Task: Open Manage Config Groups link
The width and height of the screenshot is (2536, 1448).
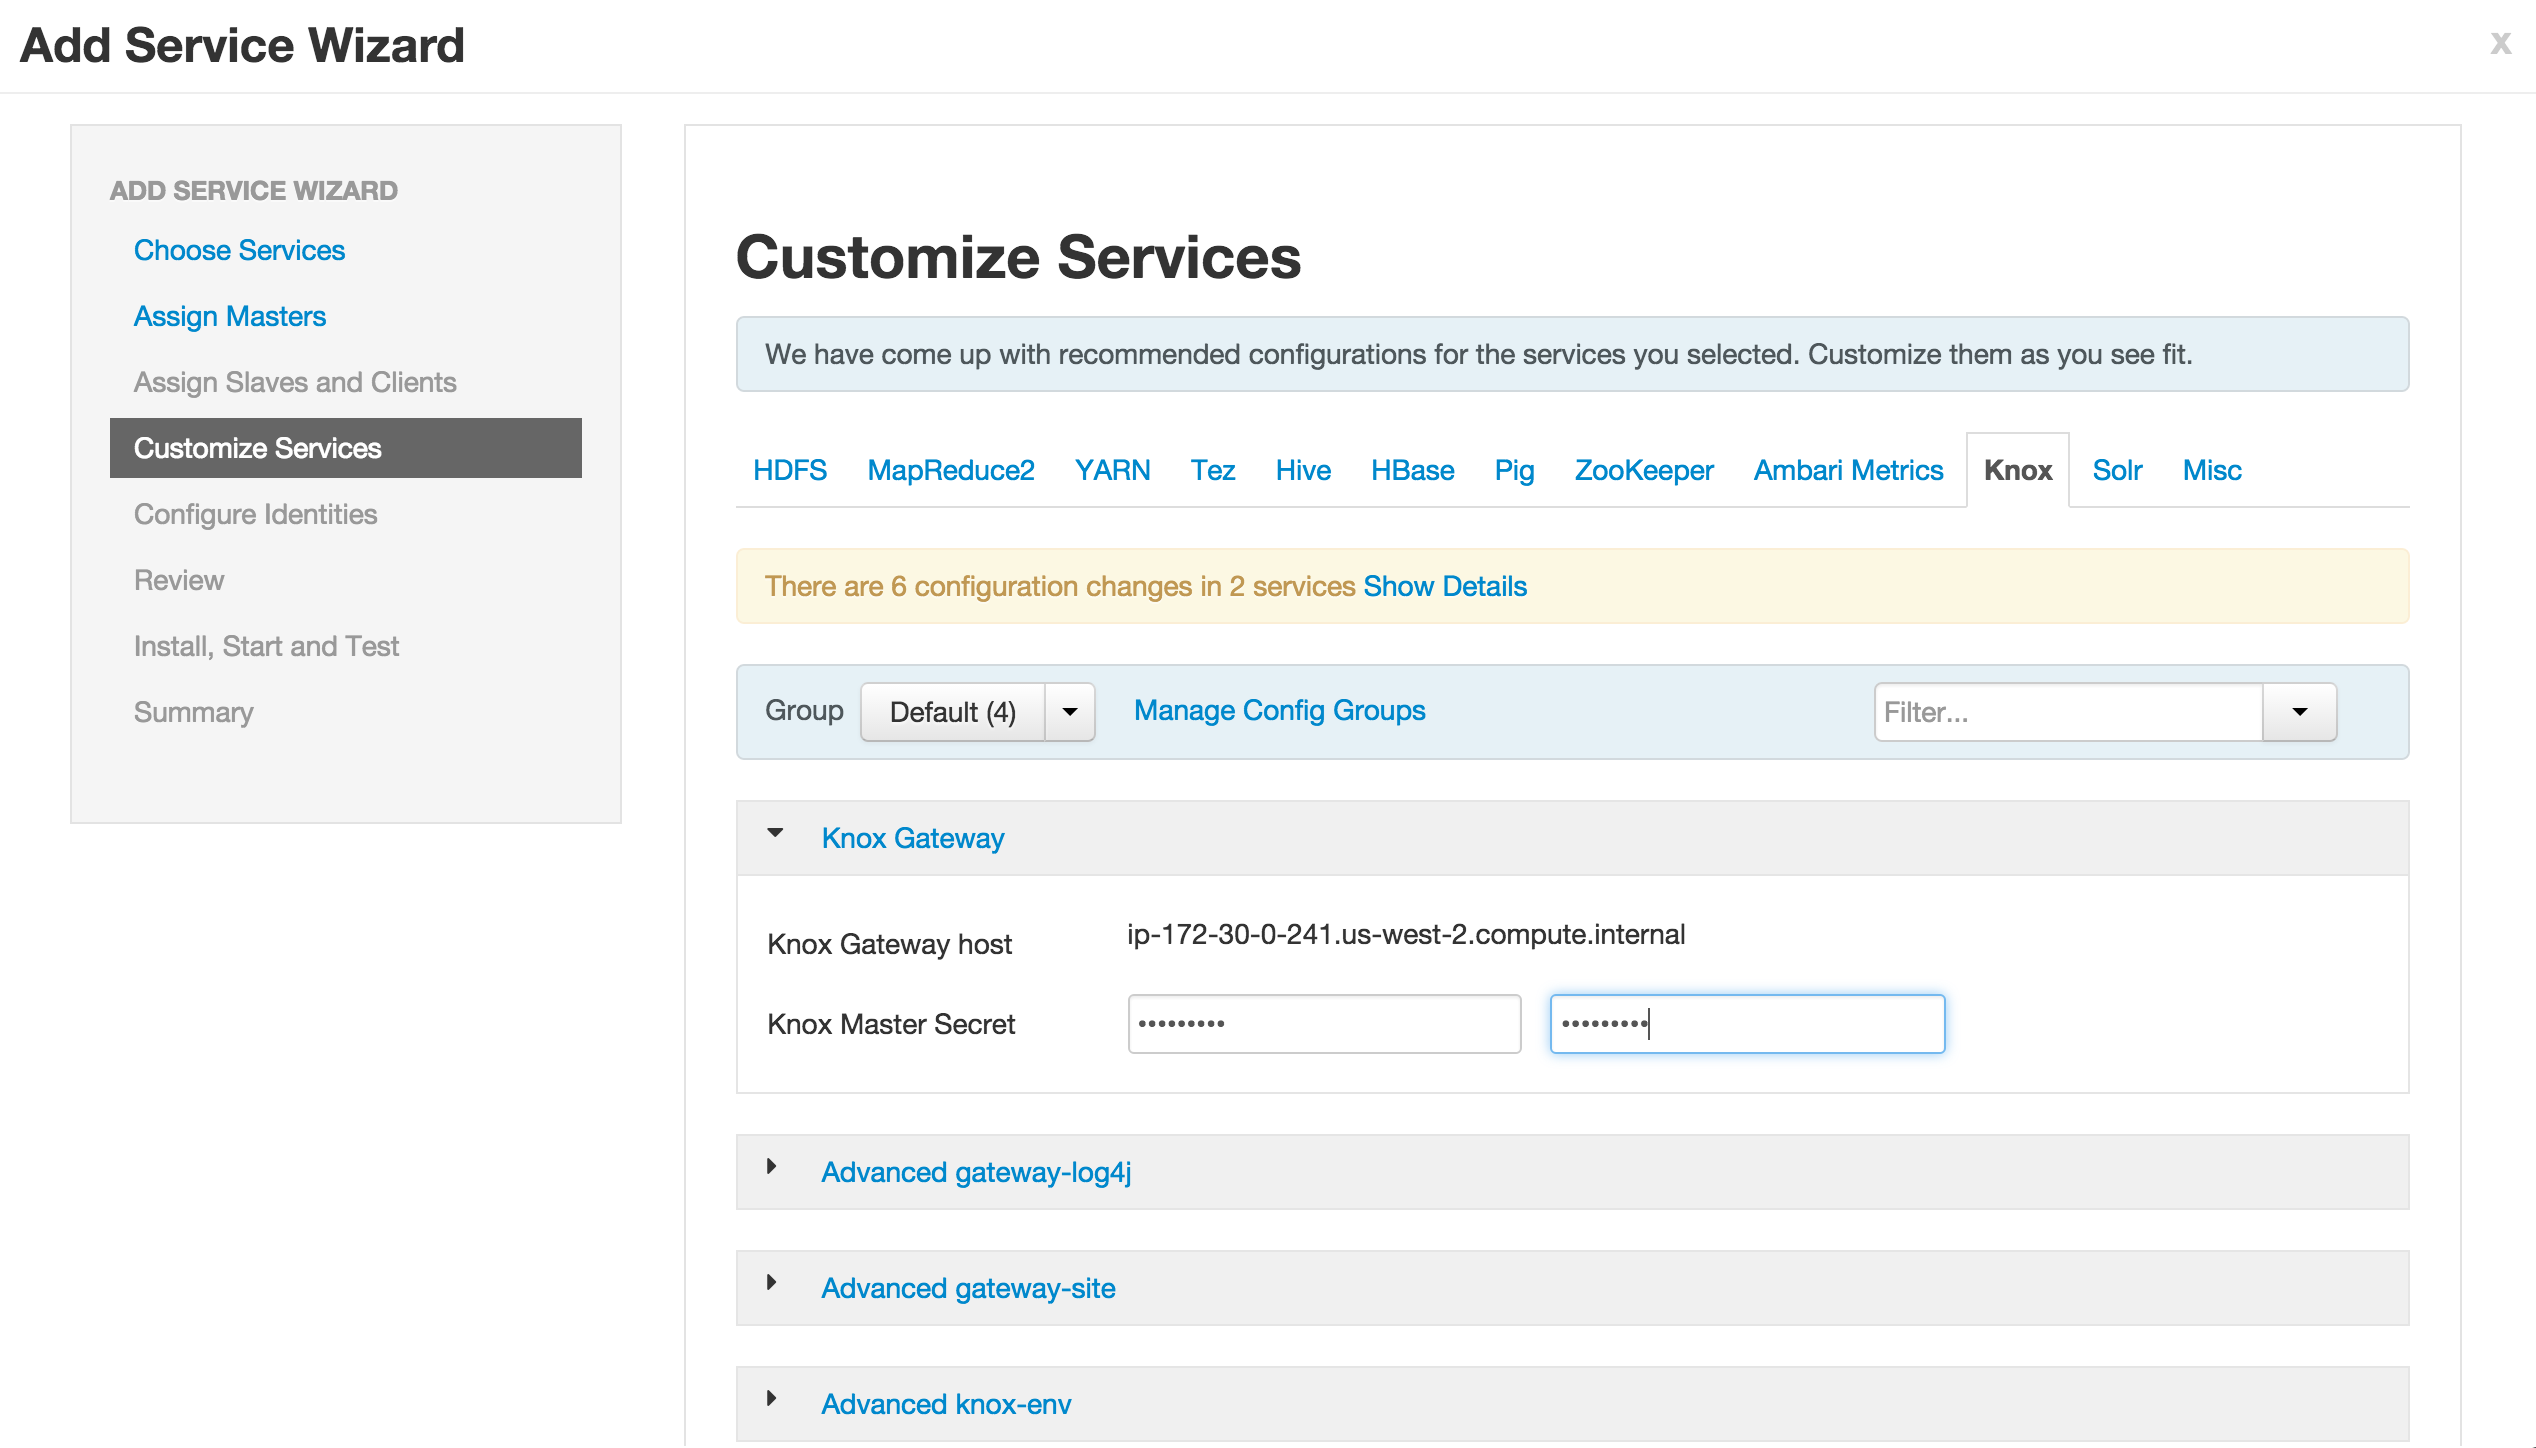Action: (1279, 710)
